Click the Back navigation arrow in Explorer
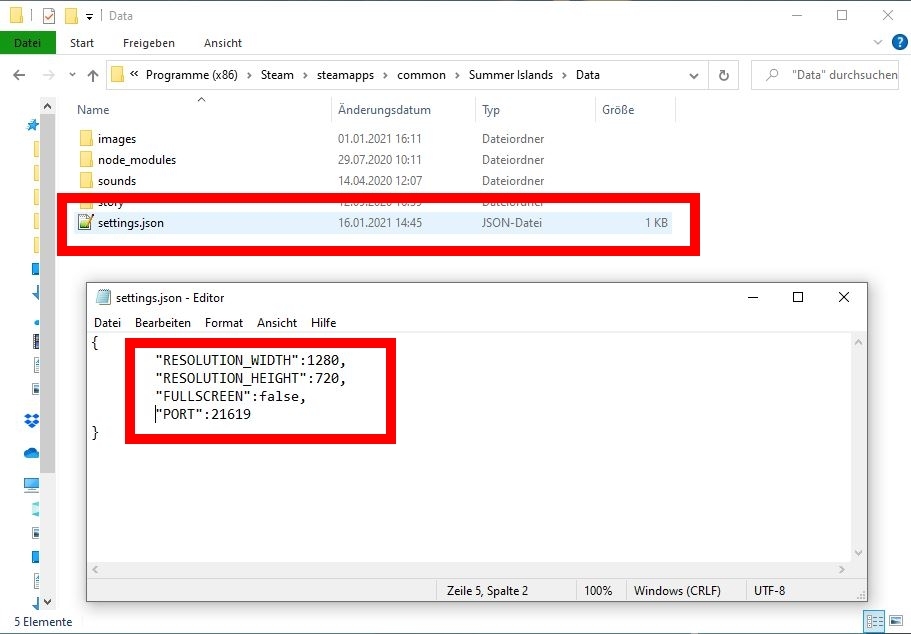 click(x=19, y=75)
